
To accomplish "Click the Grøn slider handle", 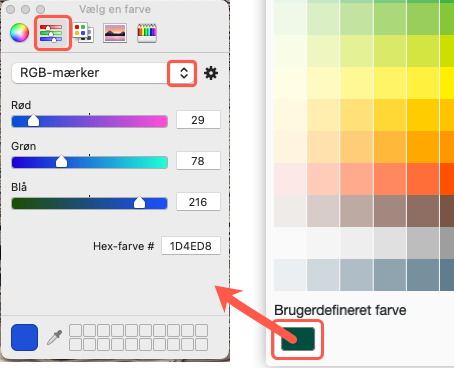I will point(61,162).
